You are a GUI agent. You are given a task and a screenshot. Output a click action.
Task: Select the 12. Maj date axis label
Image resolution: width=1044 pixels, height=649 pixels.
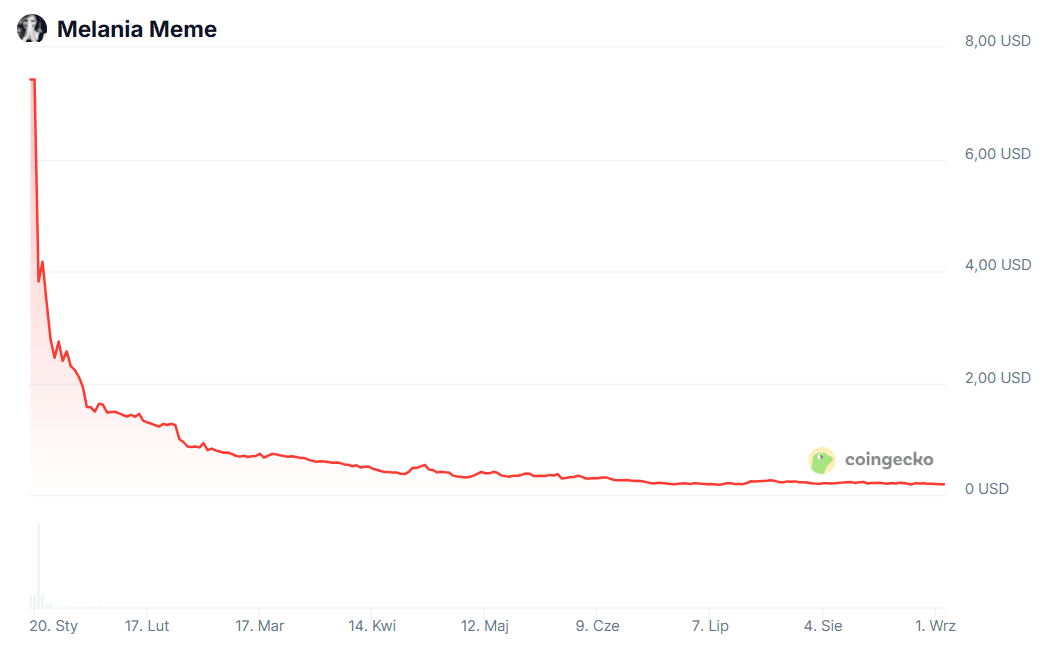[485, 626]
